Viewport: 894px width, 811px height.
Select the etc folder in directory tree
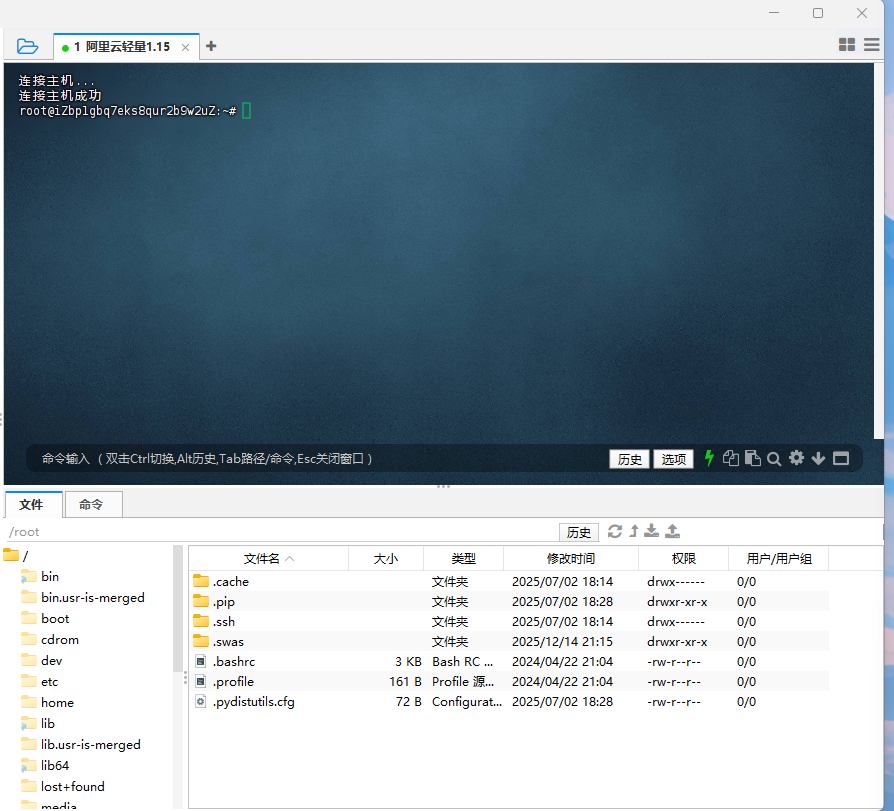tap(49, 681)
